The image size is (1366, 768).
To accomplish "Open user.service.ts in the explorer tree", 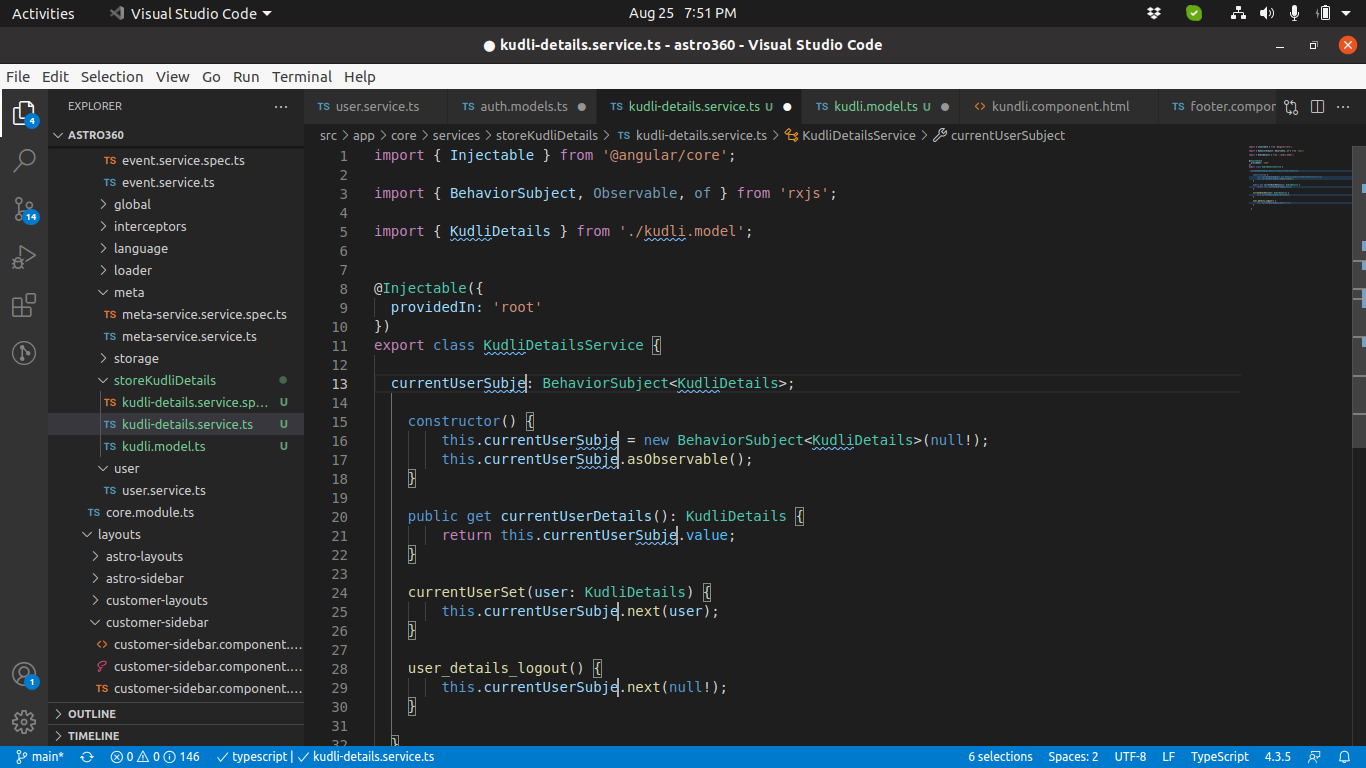I will 163,490.
